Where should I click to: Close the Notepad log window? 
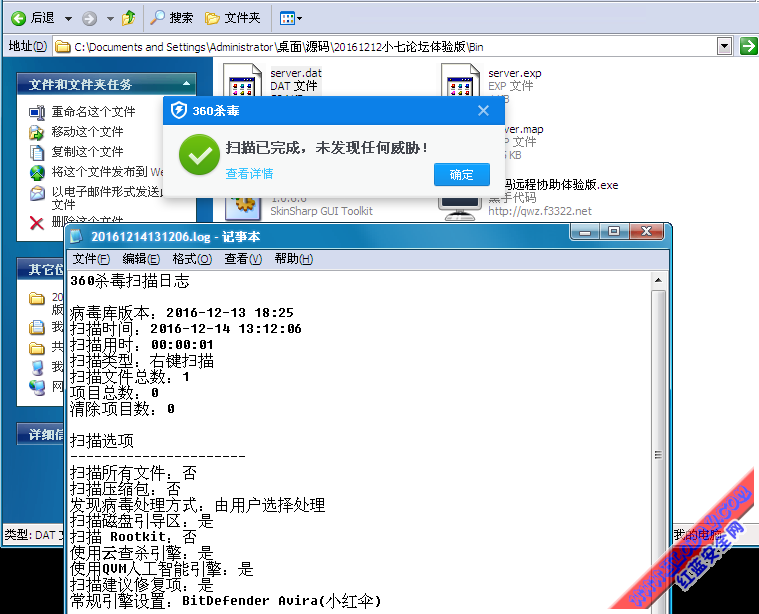[646, 231]
